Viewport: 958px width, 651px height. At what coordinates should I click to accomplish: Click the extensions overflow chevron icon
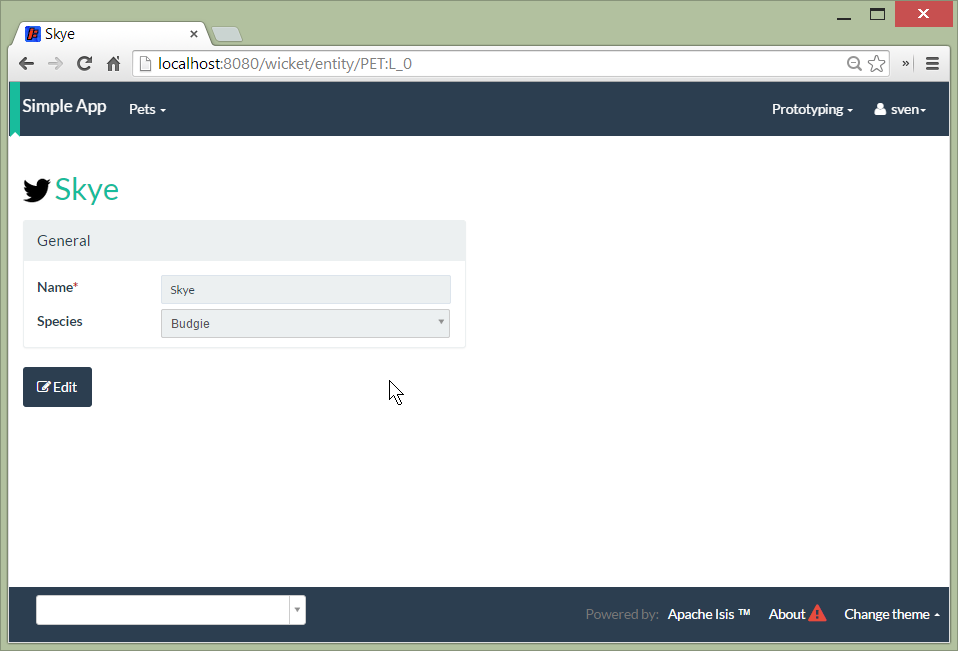(x=906, y=64)
